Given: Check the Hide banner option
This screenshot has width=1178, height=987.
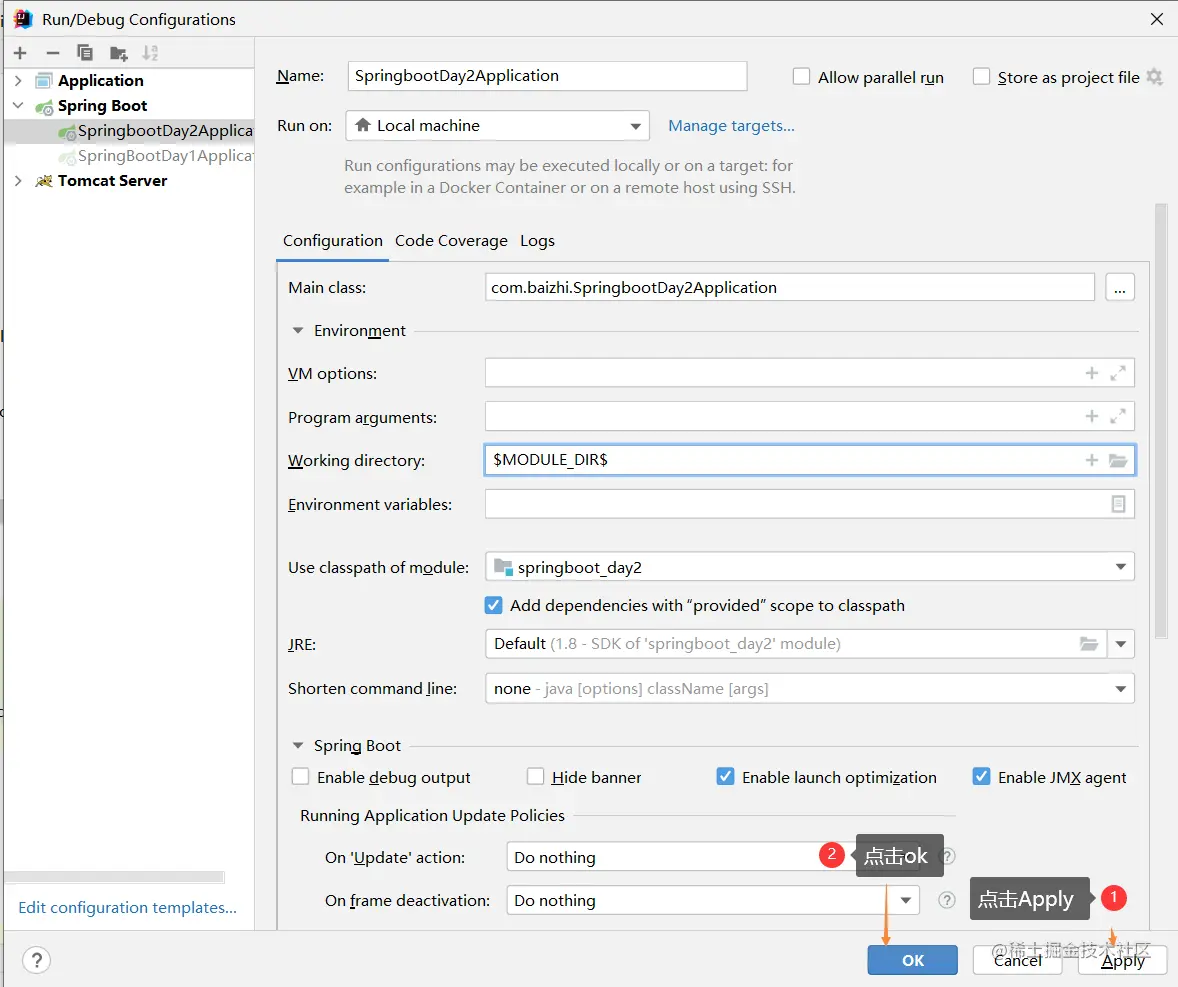Looking at the screenshot, I should (535, 777).
